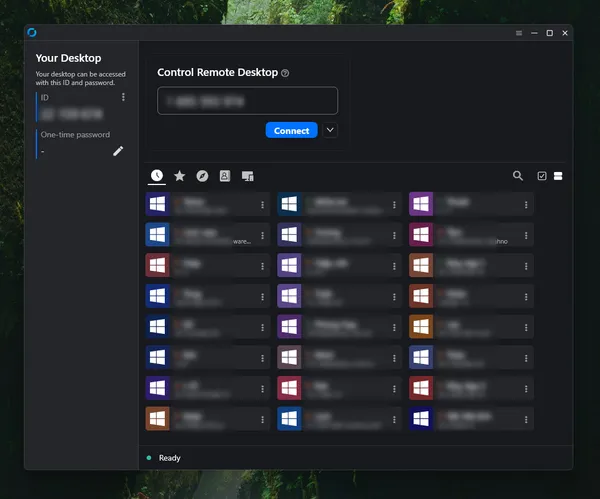The width and height of the screenshot is (600, 499).
Task: Edit one-time password with pencil icon
Action: click(x=118, y=151)
